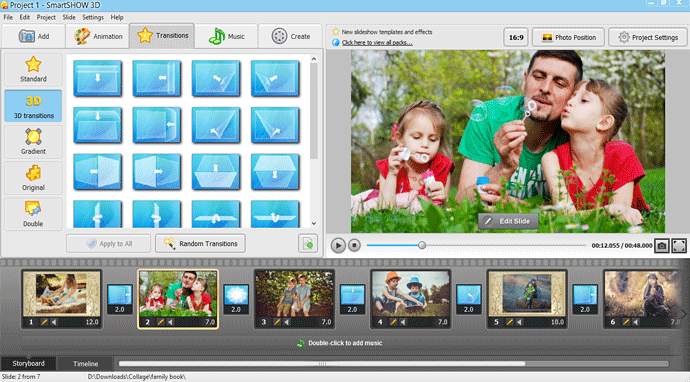Viewport: 690px width, 382px height.
Task: Click the 'Double-click to add music' track
Action: [x=345, y=343]
